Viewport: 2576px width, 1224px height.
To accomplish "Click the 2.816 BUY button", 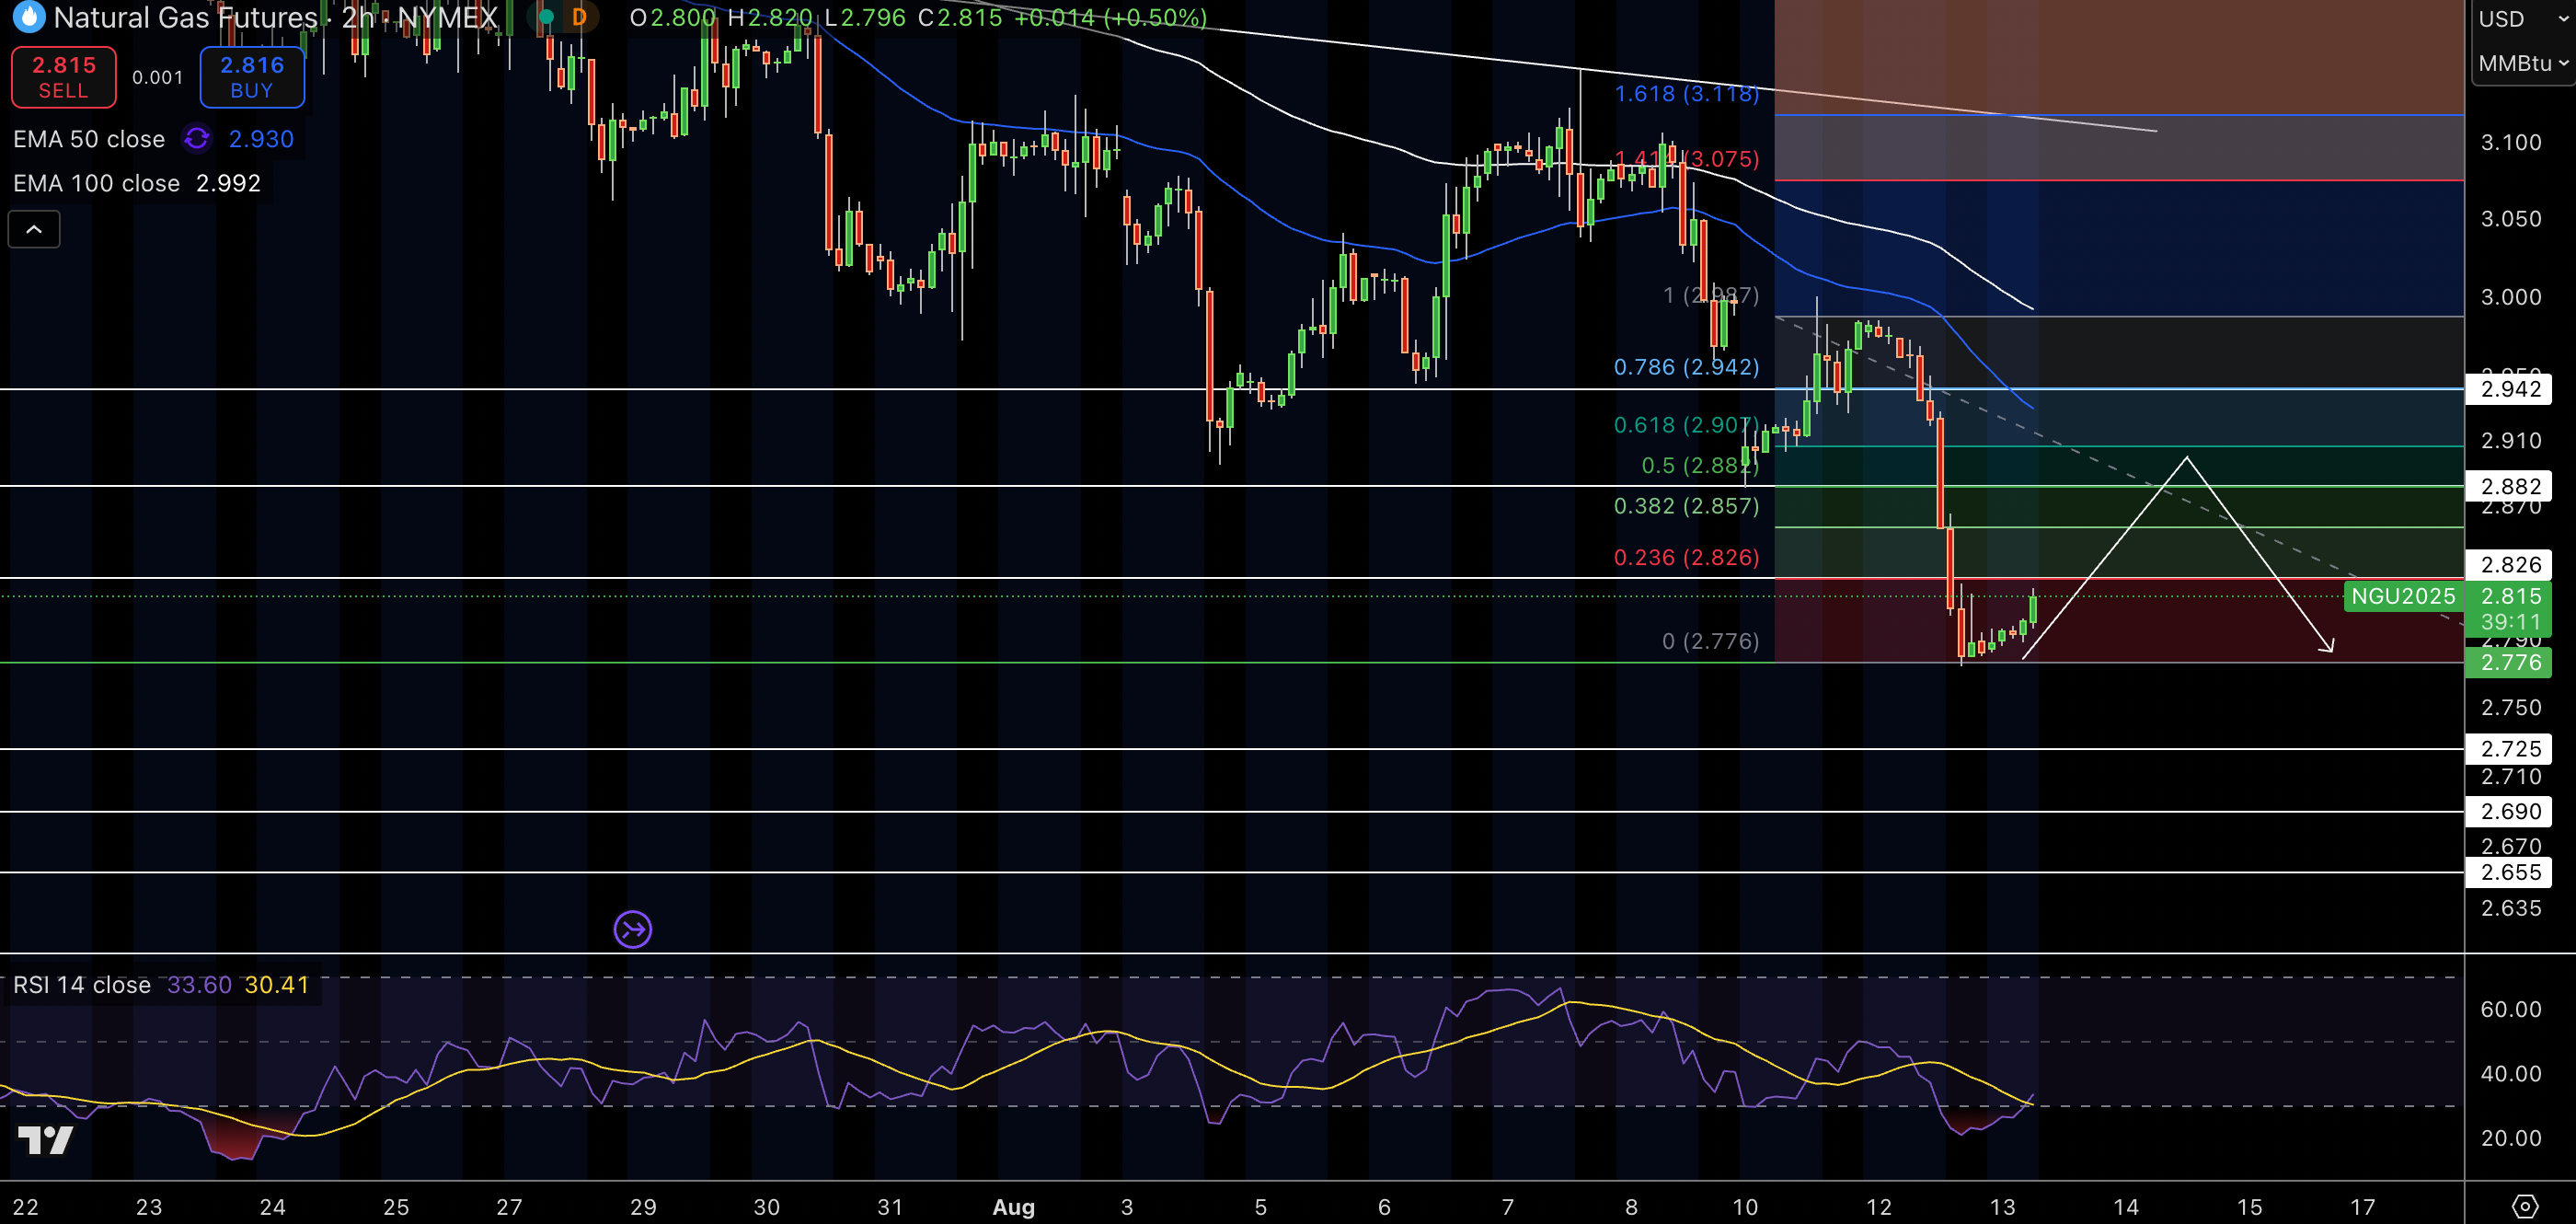I will [252, 77].
